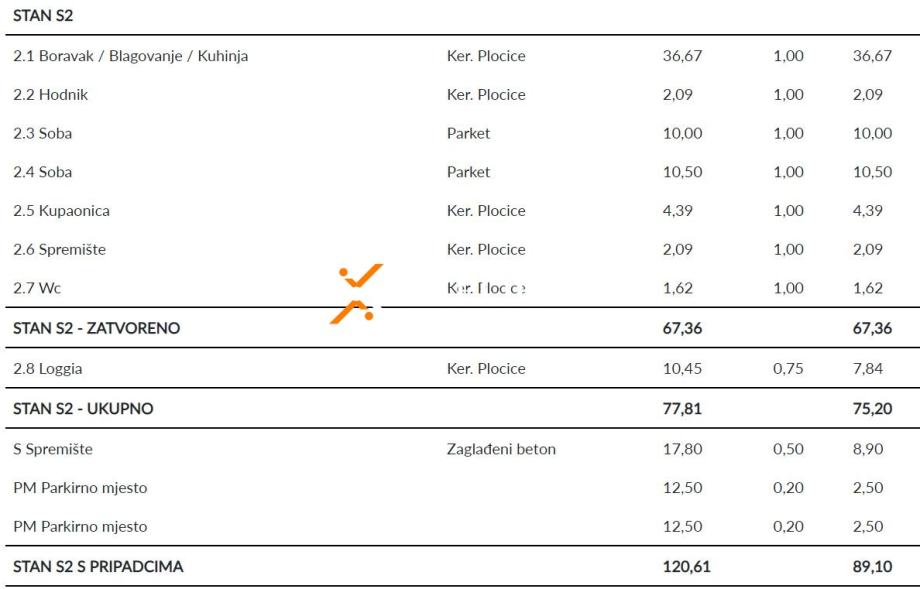This screenshot has height=589, width=920.
Task: Click the "STAN S2 - ZATVORENO" subtotal label
Action: 96,328
